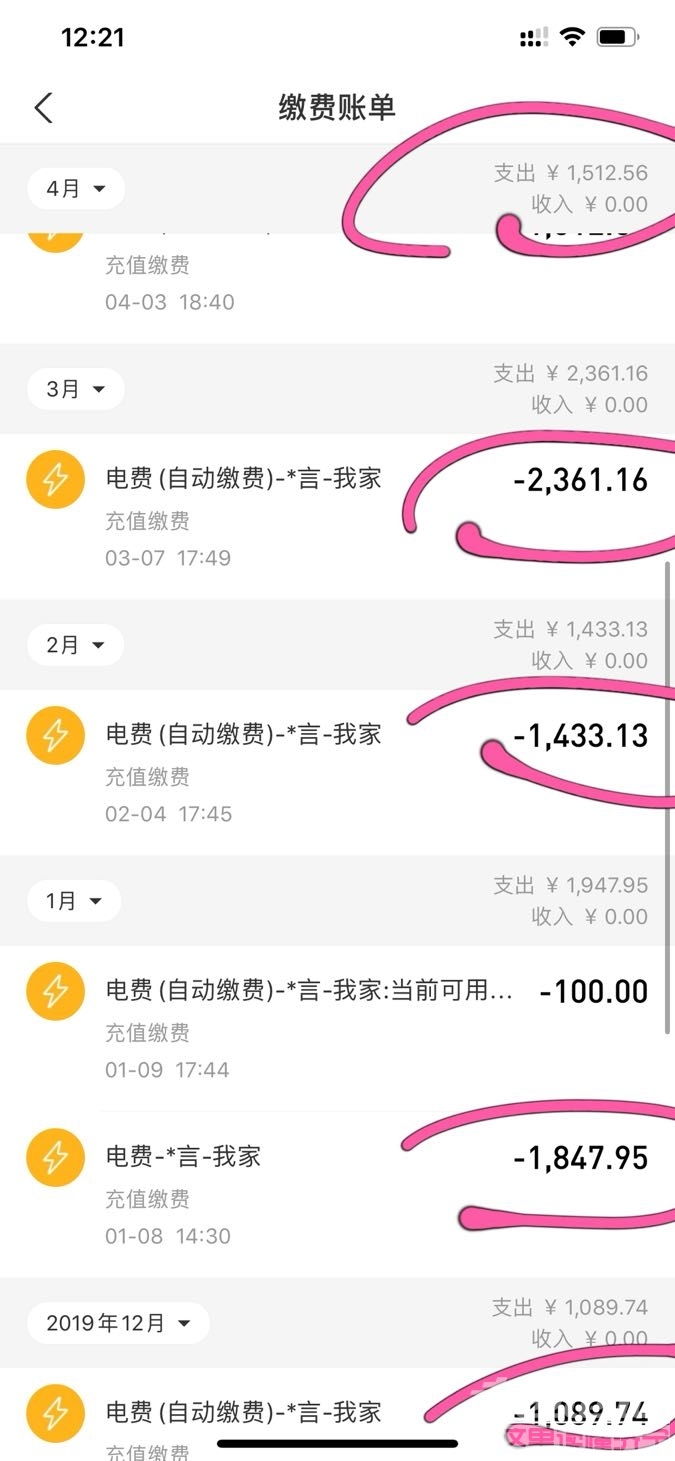Image resolution: width=675 pixels, height=1461 pixels.
Task: Tap lightning icon of March electricity bill
Action: point(55,479)
